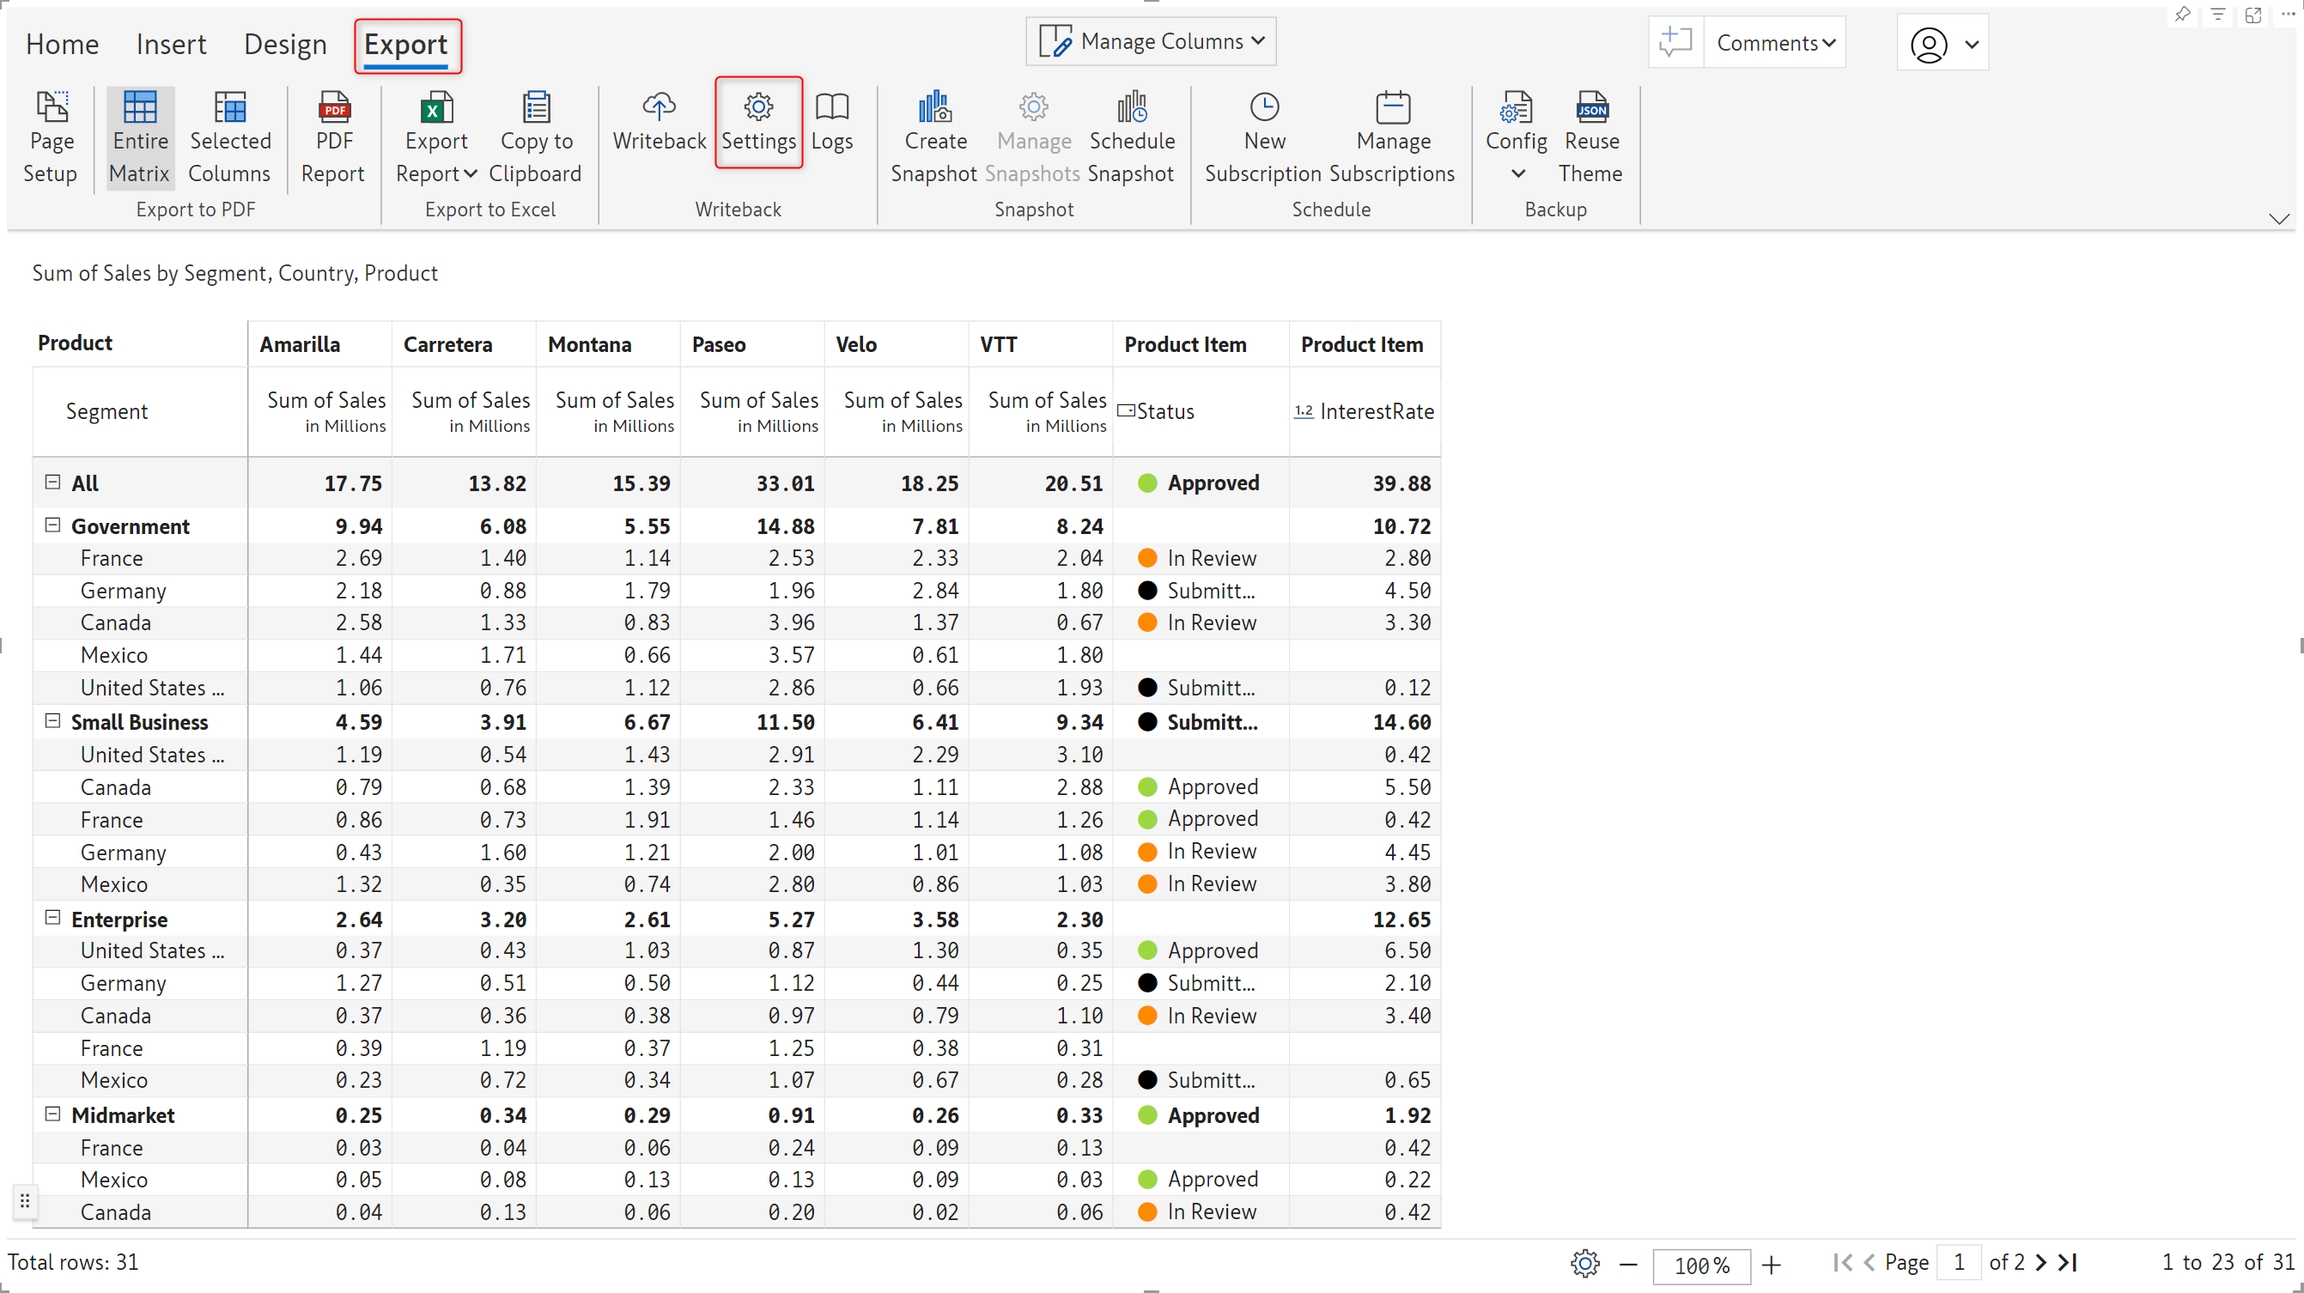The image size is (2304, 1293).
Task: Click New Subscription clock icon
Action: coord(1264,107)
